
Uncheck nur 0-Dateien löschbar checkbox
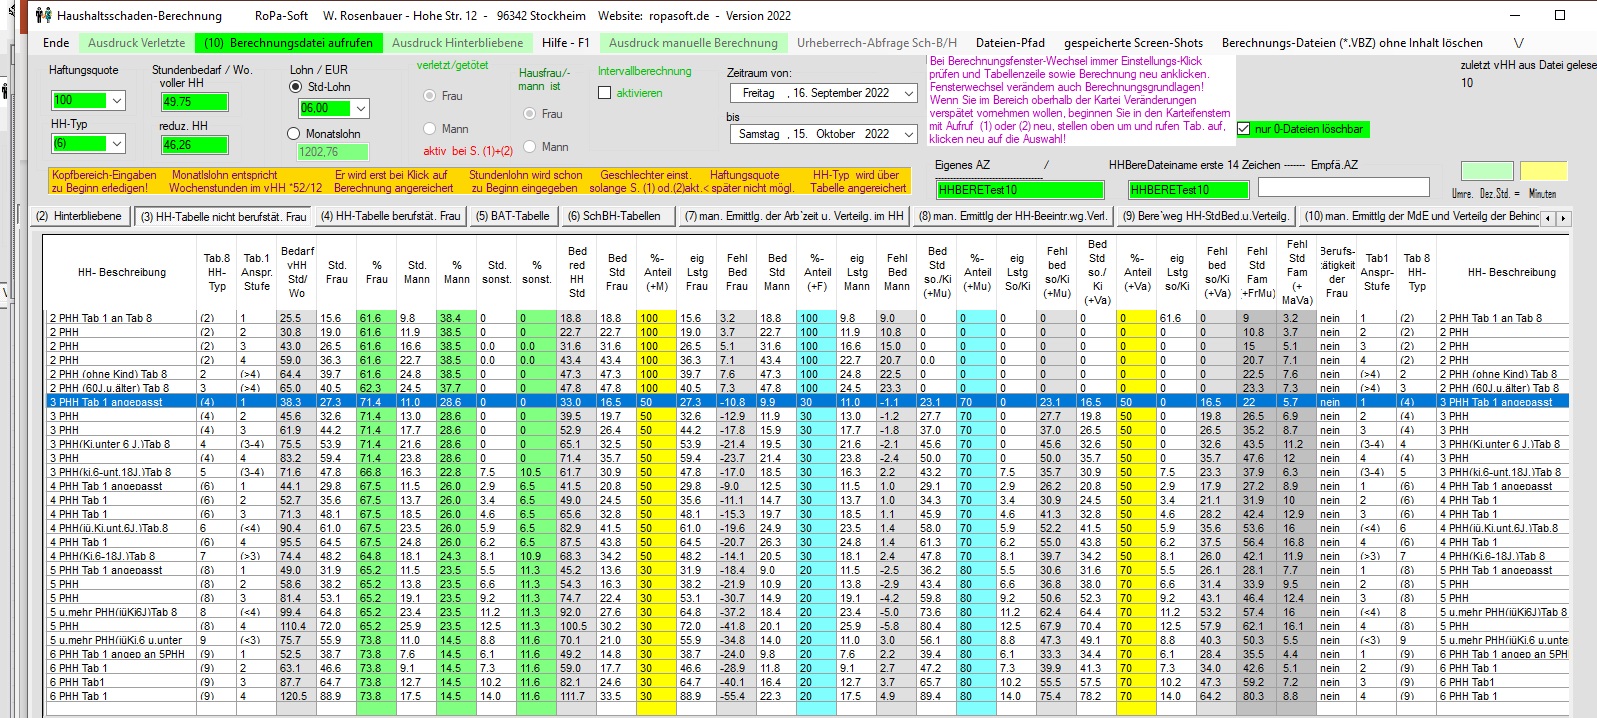pos(1244,129)
